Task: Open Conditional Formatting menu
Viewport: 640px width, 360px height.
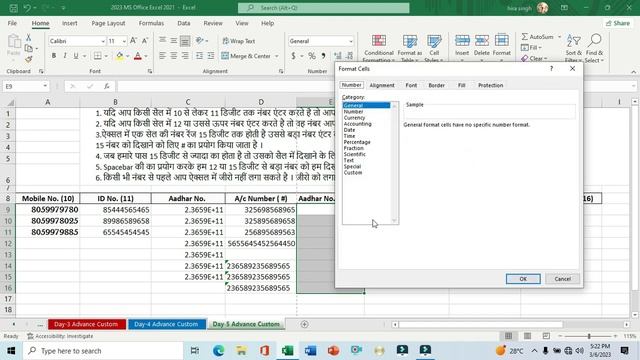Action: click(379, 48)
